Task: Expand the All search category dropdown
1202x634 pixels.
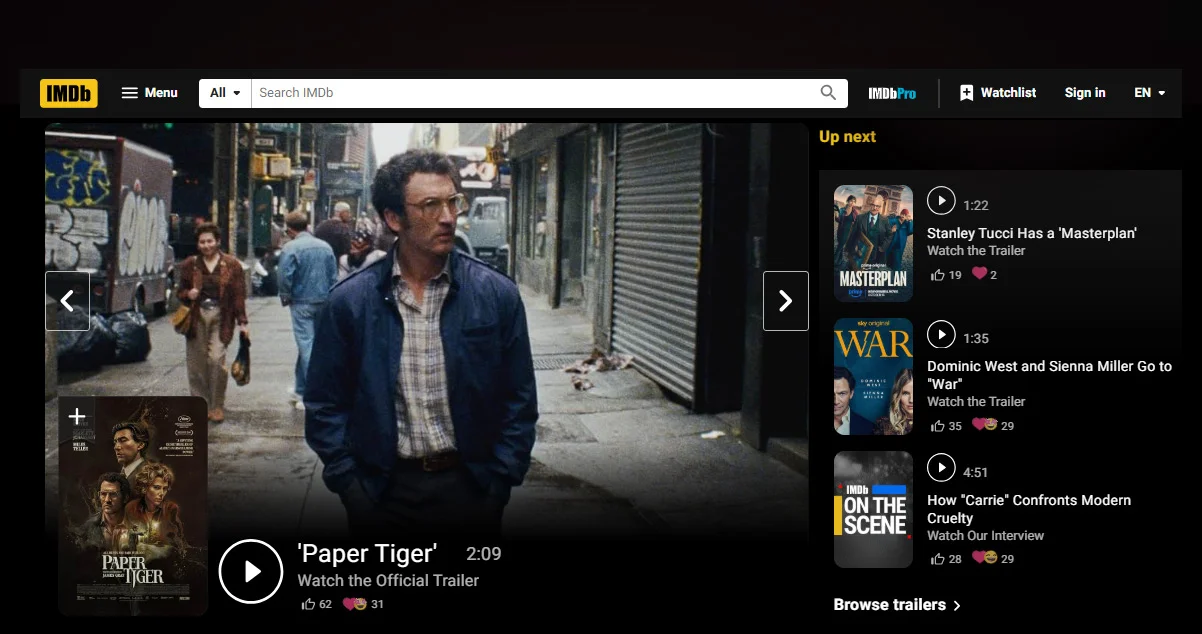Action: 225,93
